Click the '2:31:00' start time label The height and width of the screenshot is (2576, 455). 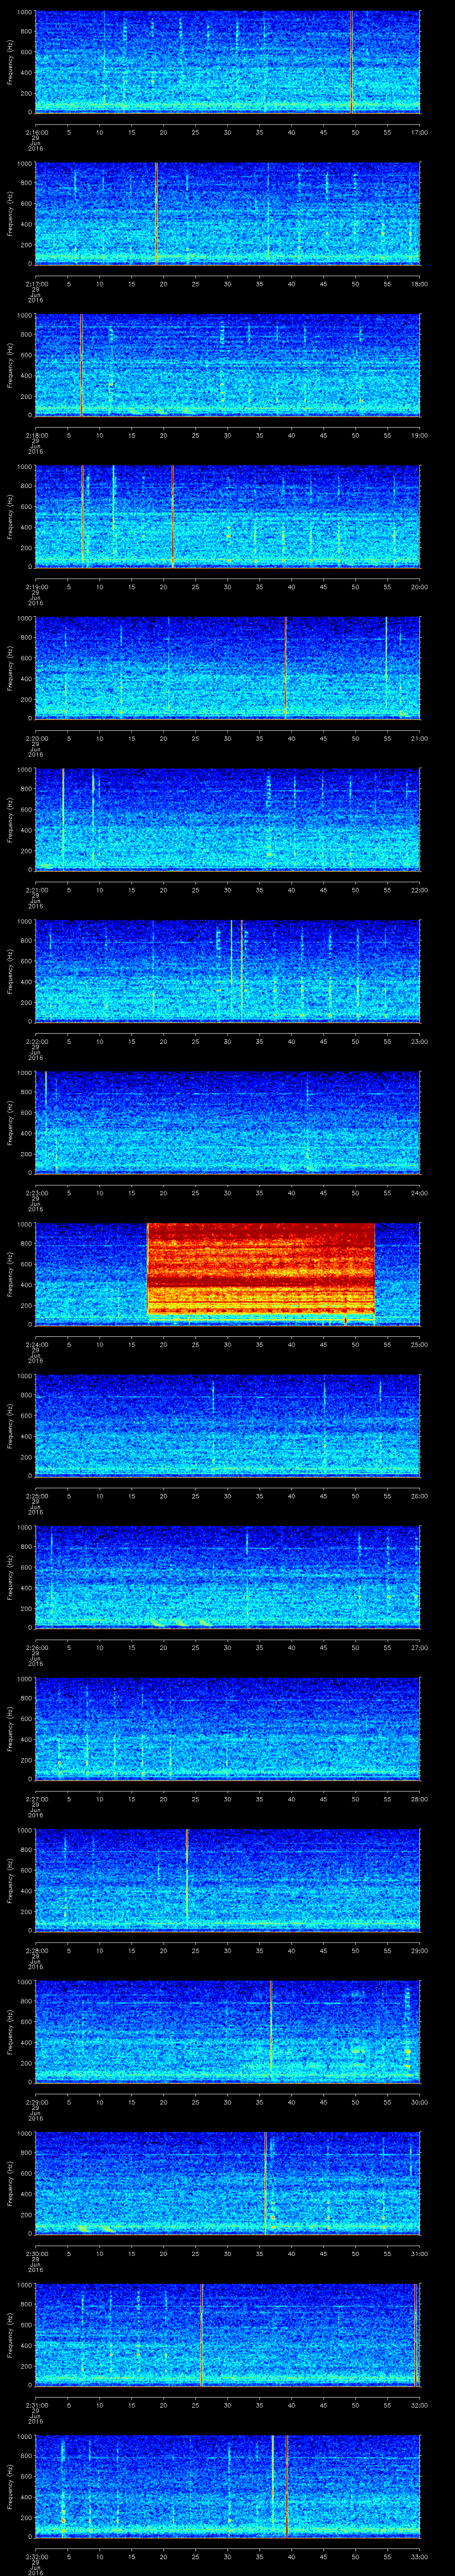click(36, 2405)
